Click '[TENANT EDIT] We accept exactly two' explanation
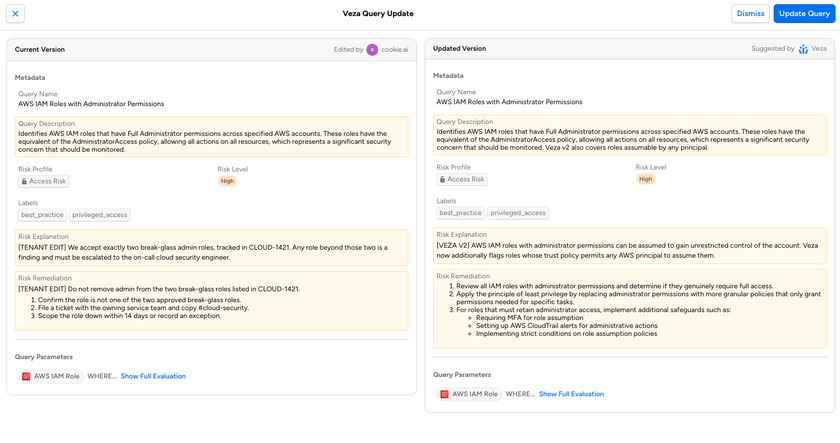 (203, 252)
